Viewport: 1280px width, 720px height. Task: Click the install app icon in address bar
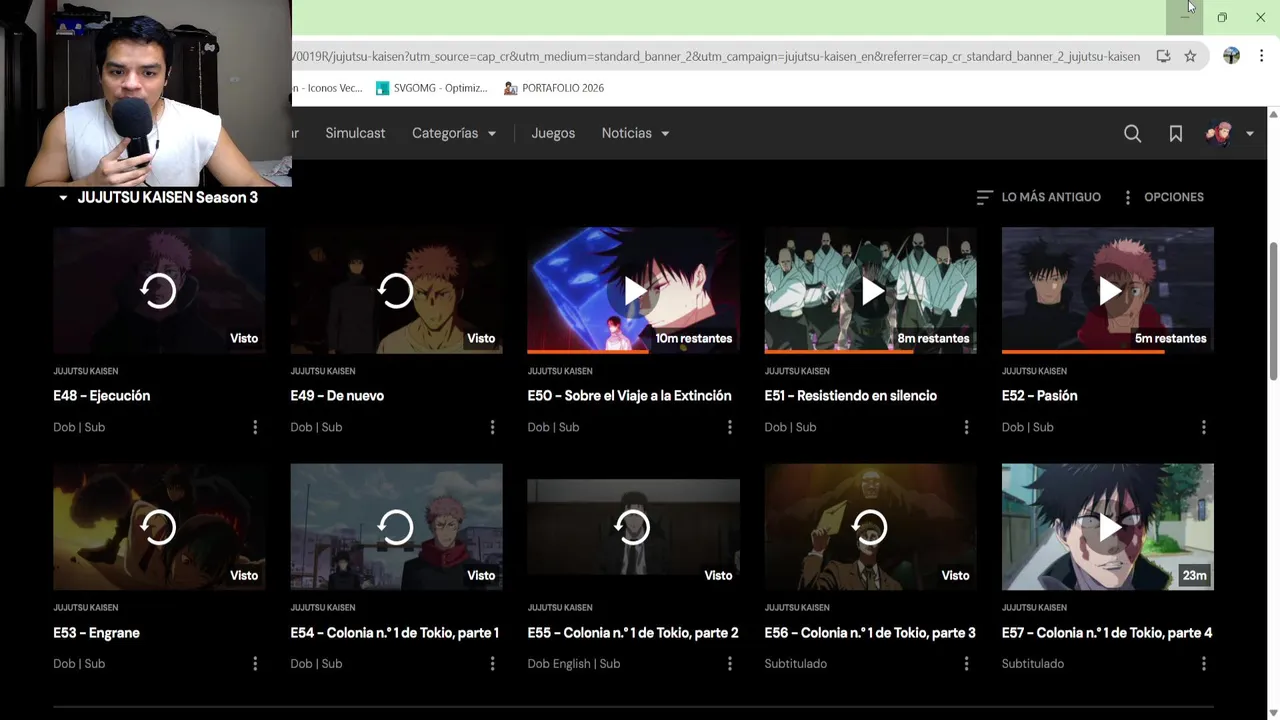(1163, 57)
